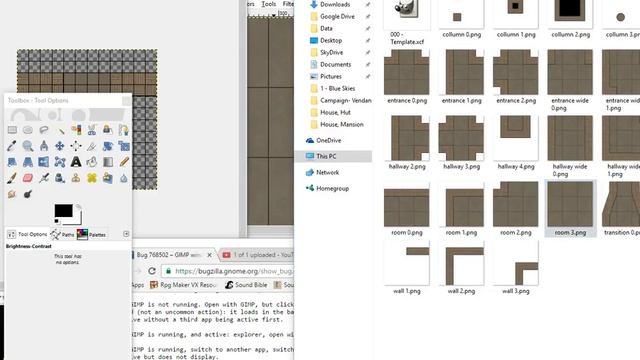
Task: Close the Bug 768502 browser tab
Action: (x=209, y=255)
